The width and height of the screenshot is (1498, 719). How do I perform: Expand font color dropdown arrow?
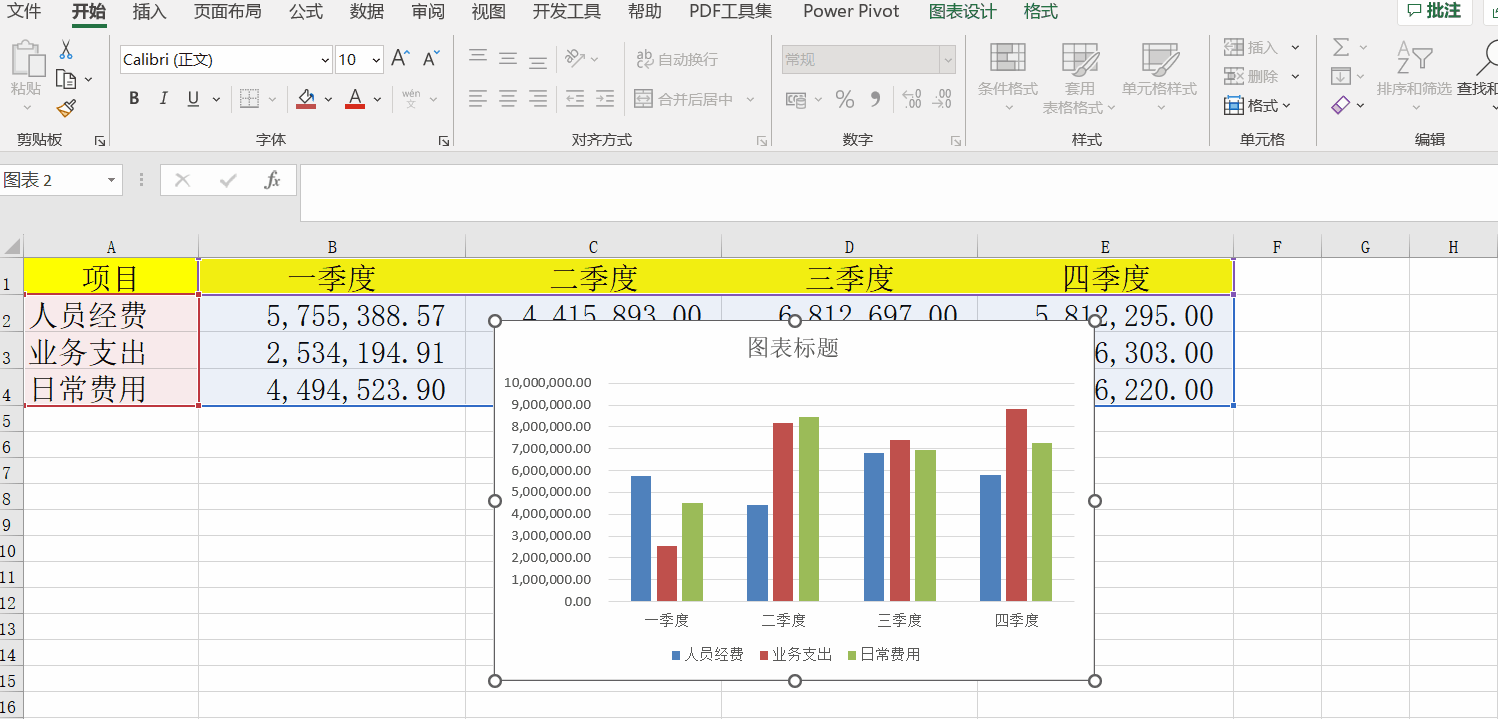point(378,99)
